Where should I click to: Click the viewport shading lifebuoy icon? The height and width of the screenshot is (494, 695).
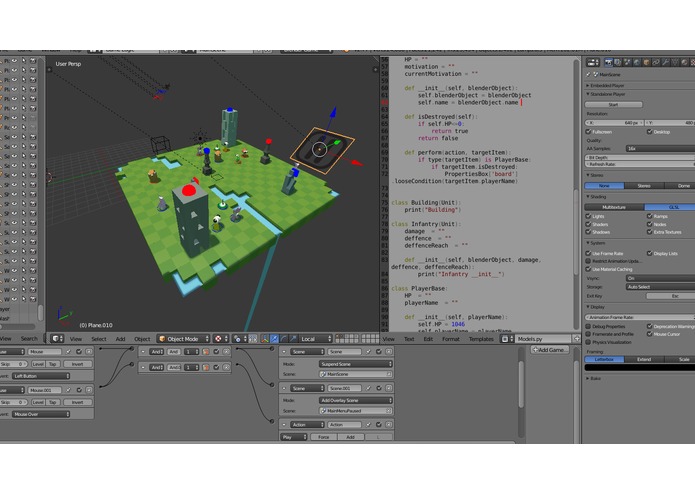[220, 338]
